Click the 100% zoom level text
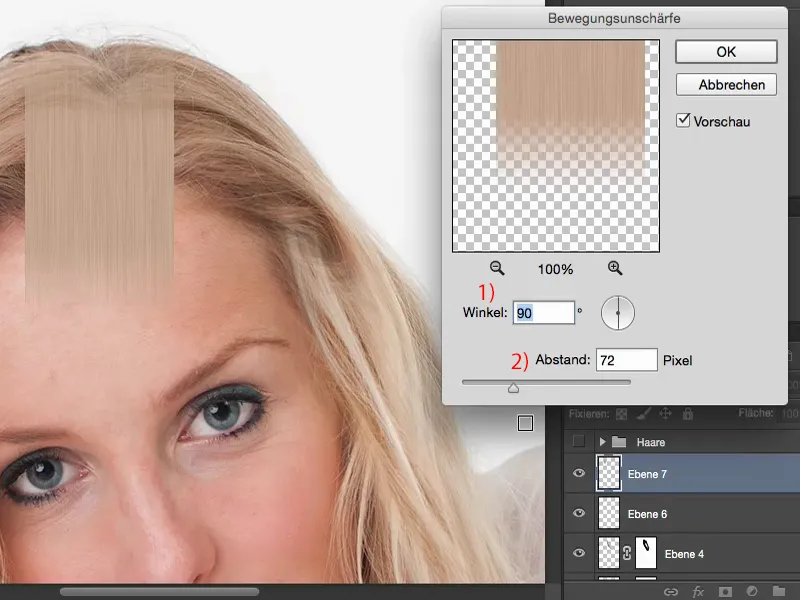Screen dimensions: 800x600 tap(555, 269)
